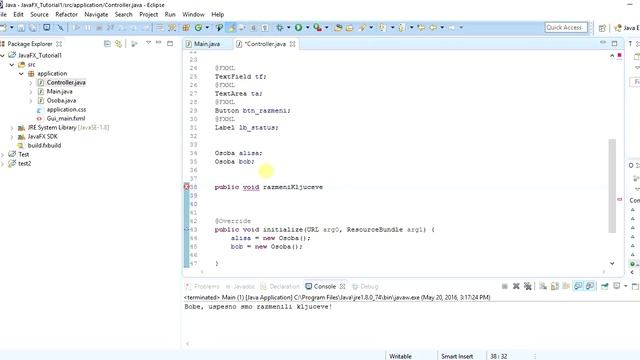Select Gui_main.fxml in Package Explorer

66,118
